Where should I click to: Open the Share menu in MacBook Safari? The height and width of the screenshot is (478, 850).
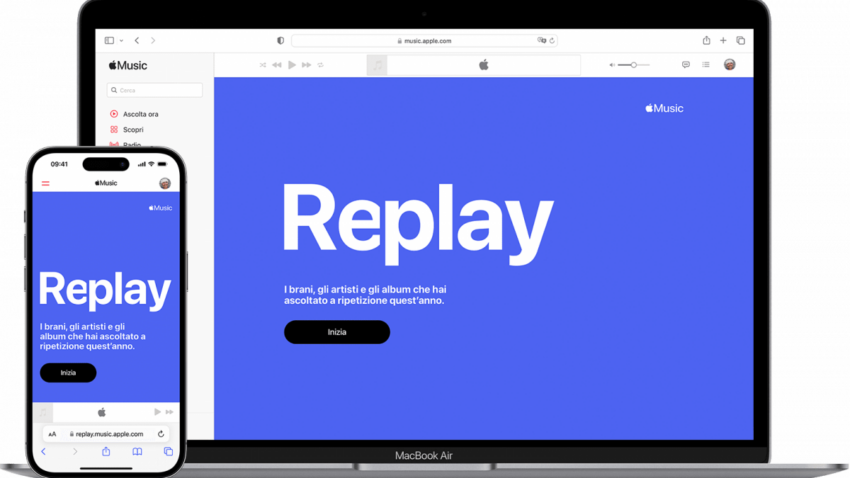706,40
